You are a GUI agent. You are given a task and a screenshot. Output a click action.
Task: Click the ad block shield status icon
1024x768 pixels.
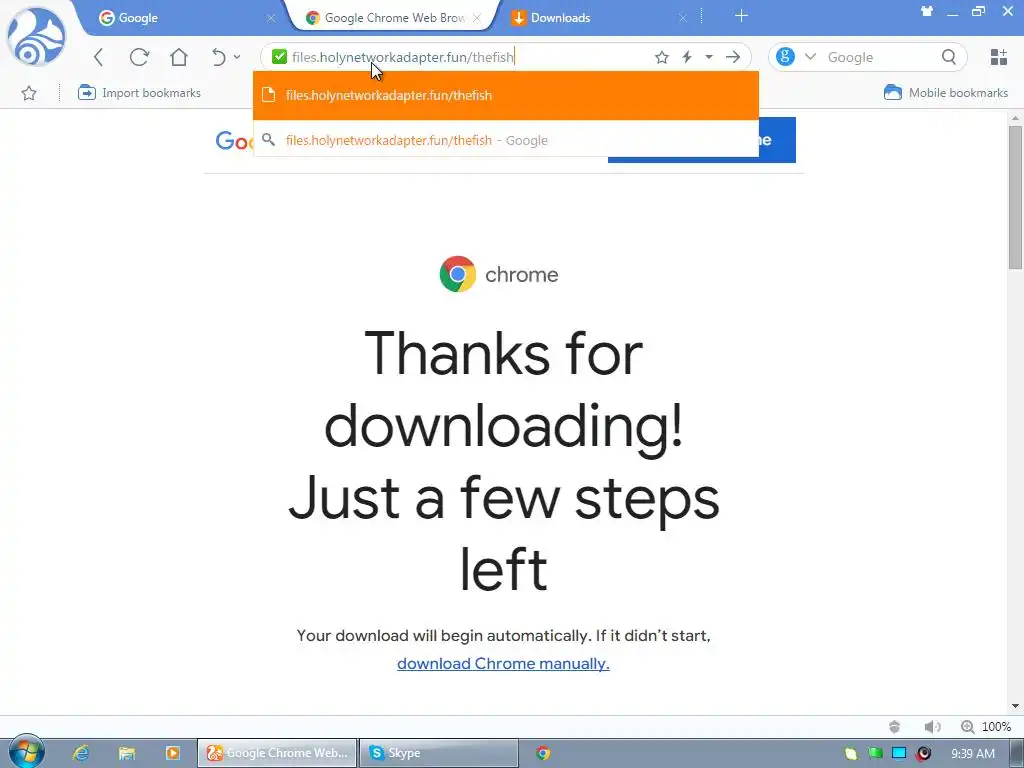(x=895, y=726)
